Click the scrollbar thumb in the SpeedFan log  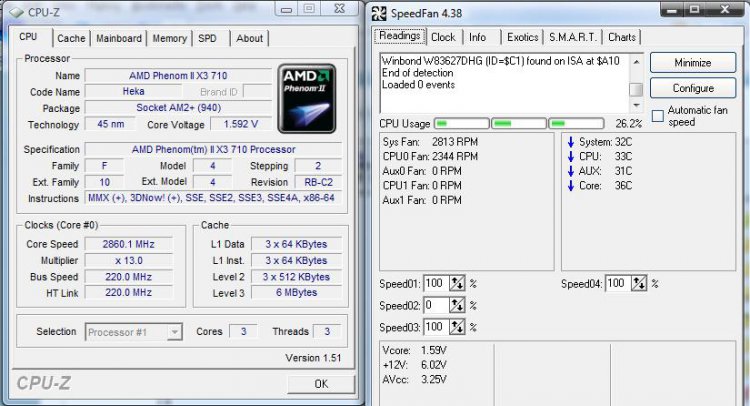tap(636, 90)
